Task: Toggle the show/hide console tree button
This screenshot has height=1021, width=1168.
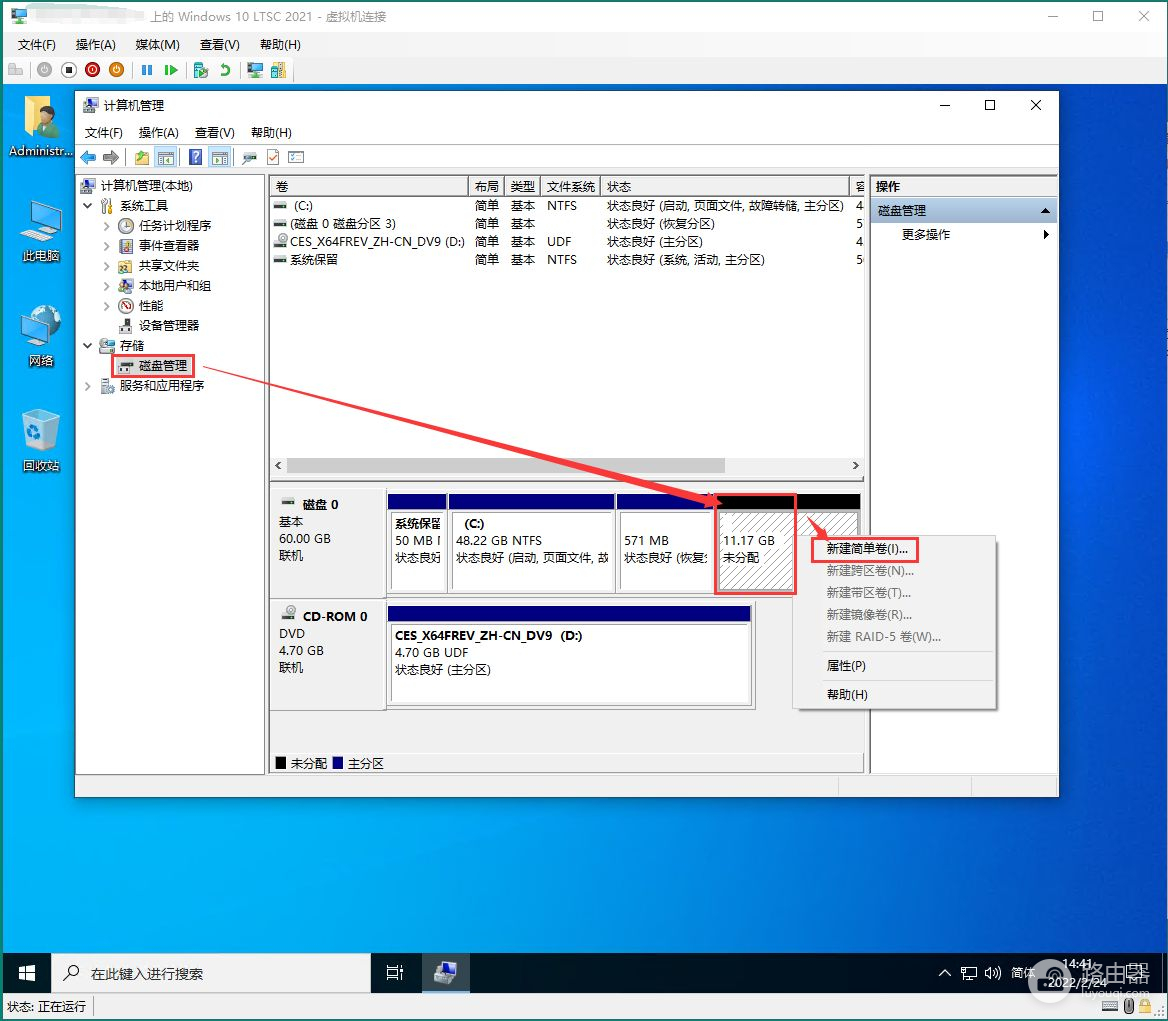Action: pos(166,157)
